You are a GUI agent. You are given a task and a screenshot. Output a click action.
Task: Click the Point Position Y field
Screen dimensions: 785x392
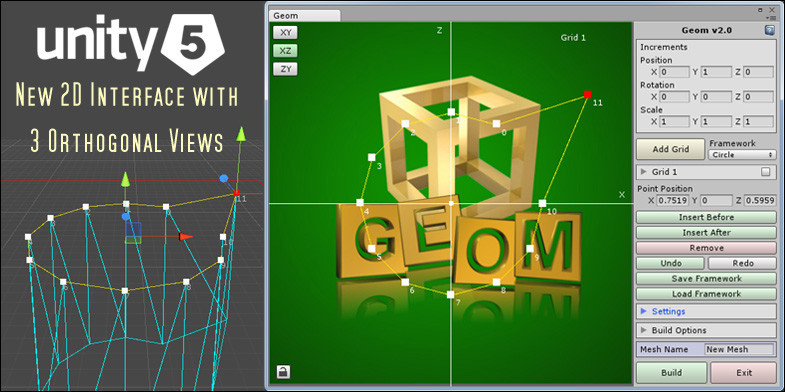click(716, 200)
